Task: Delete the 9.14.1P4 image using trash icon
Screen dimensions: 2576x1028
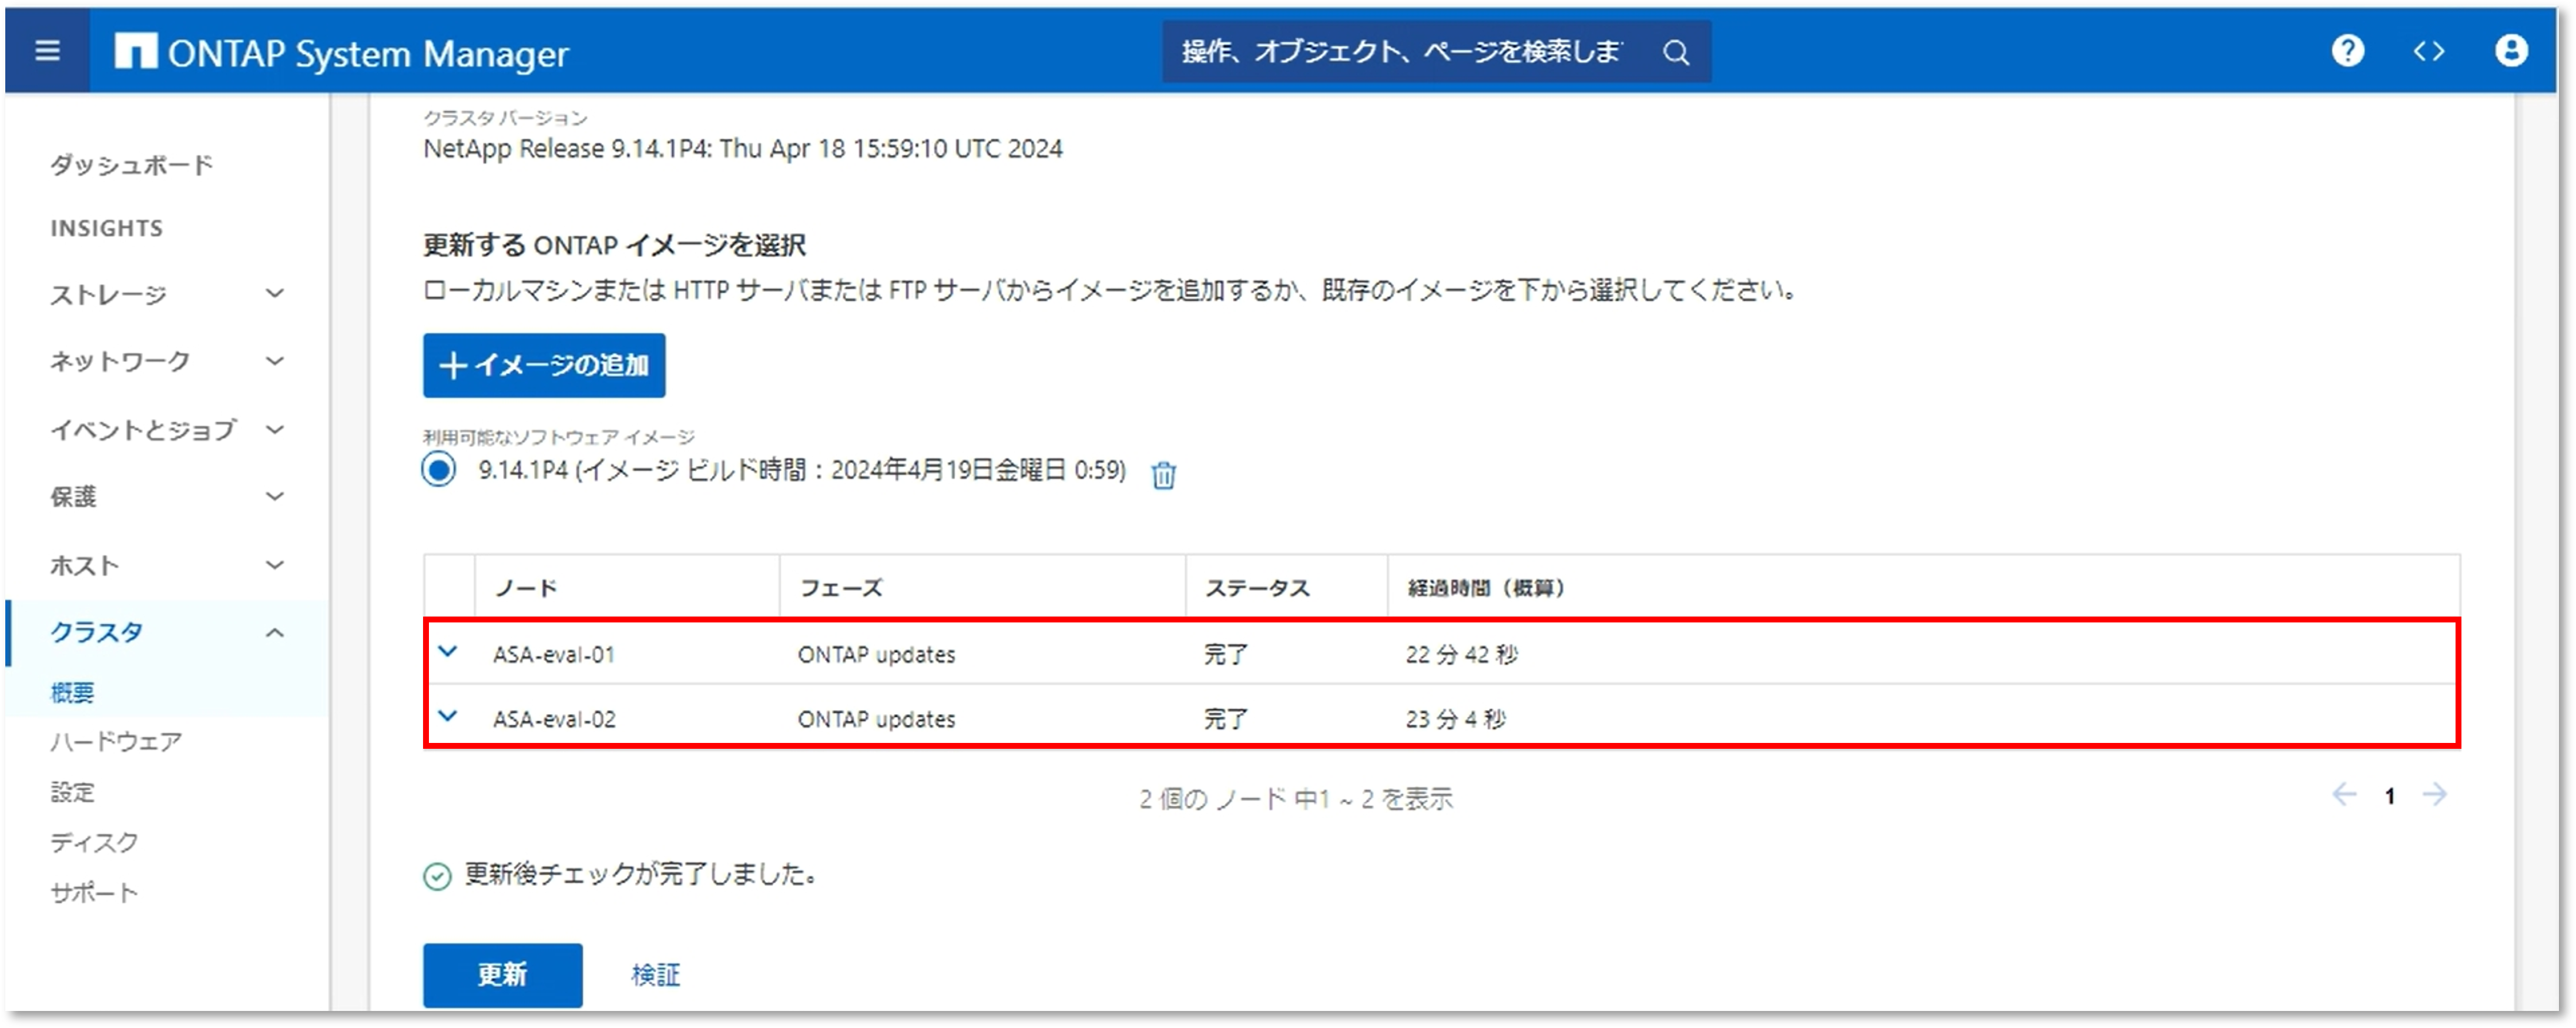Action: tap(1163, 474)
